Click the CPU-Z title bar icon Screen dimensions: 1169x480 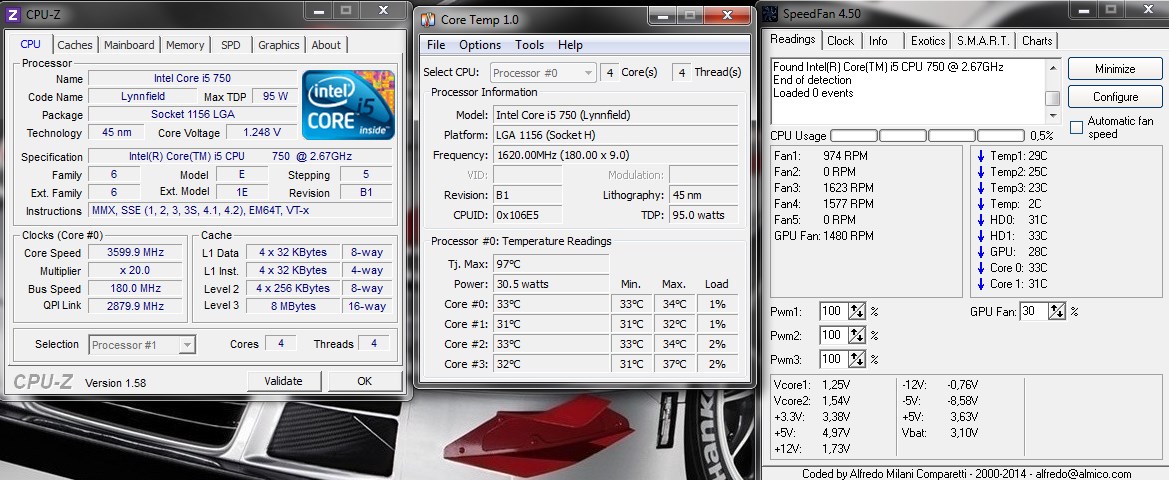click(x=13, y=13)
